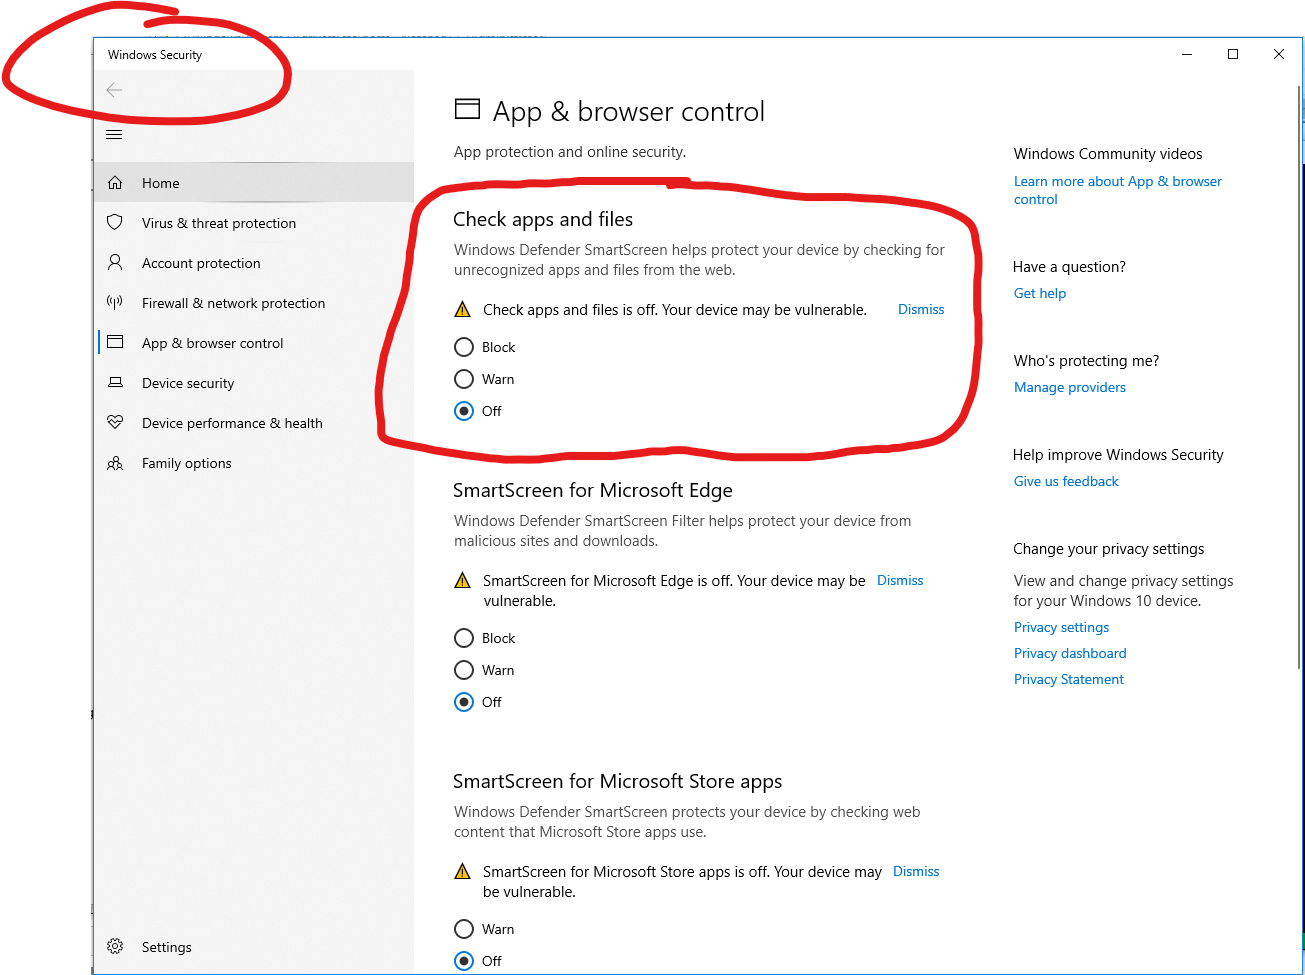The height and width of the screenshot is (975, 1305).
Task: Open the Privacy Statement link
Action: [x=1069, y=679]
